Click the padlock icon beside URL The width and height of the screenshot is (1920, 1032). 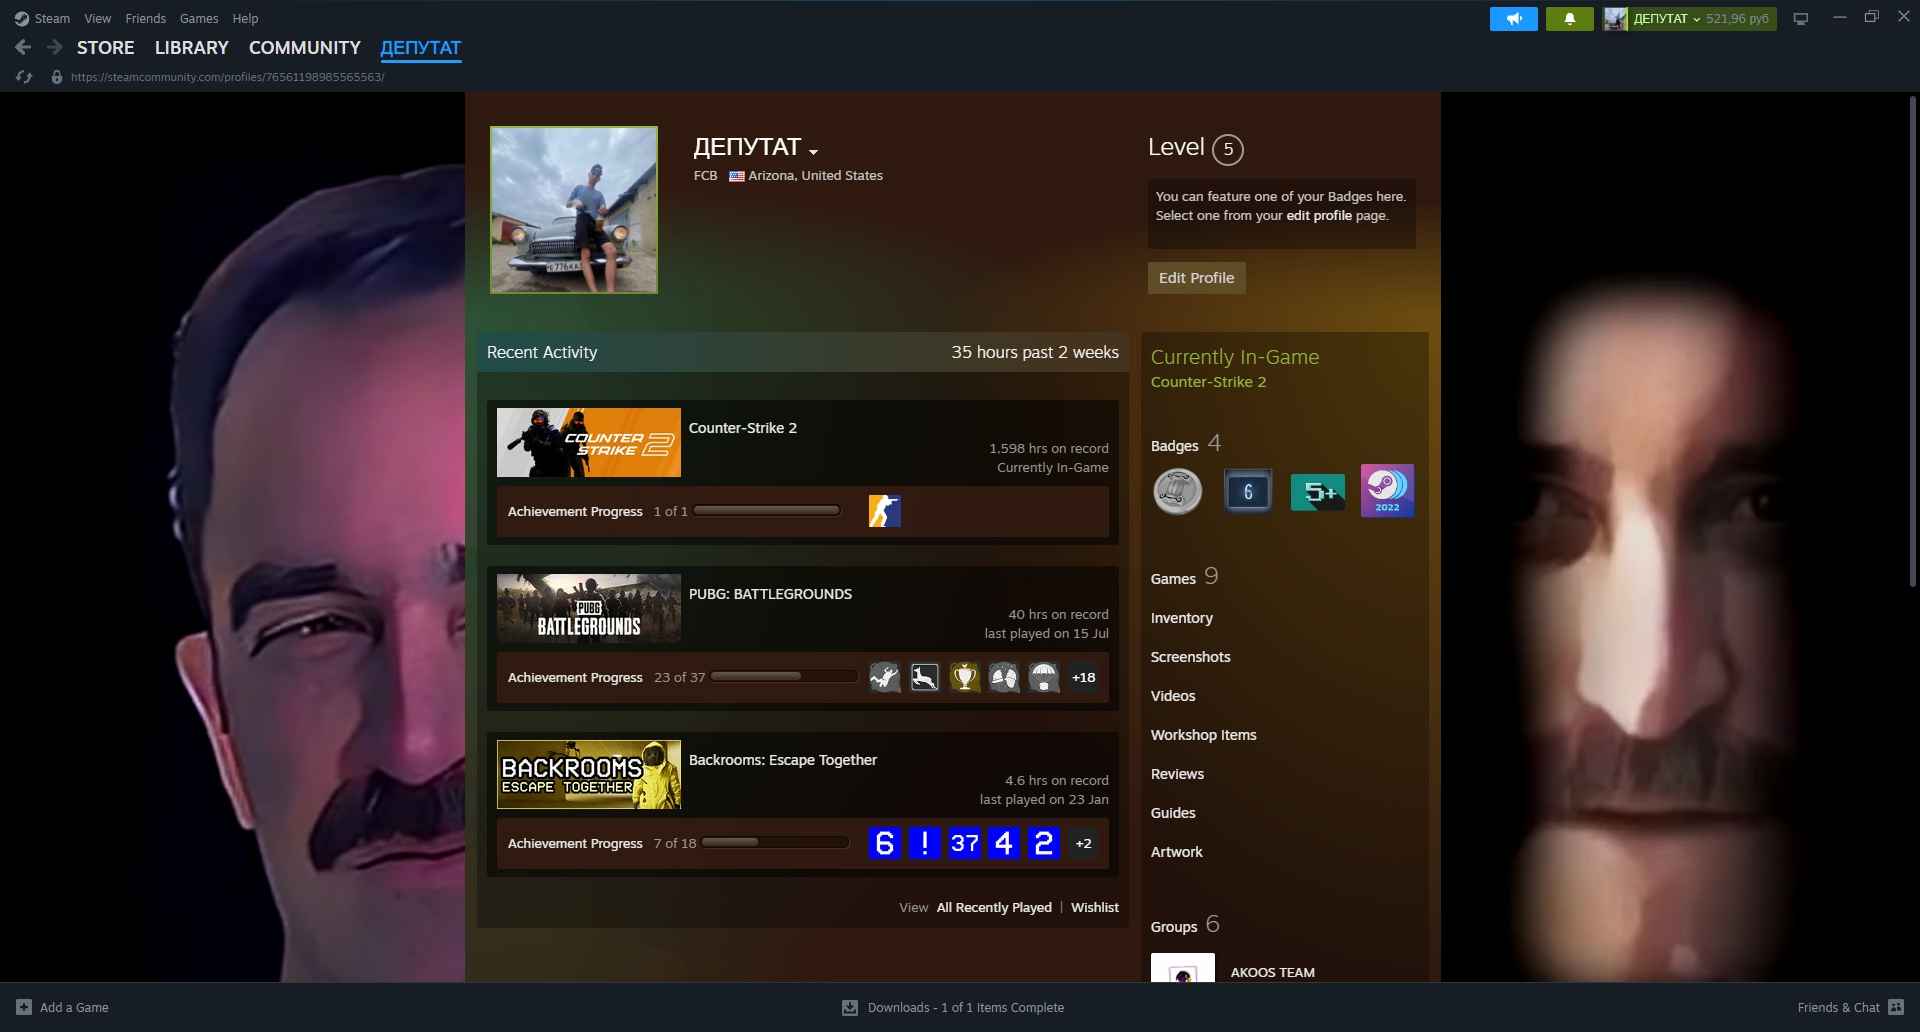pos(57,77)
